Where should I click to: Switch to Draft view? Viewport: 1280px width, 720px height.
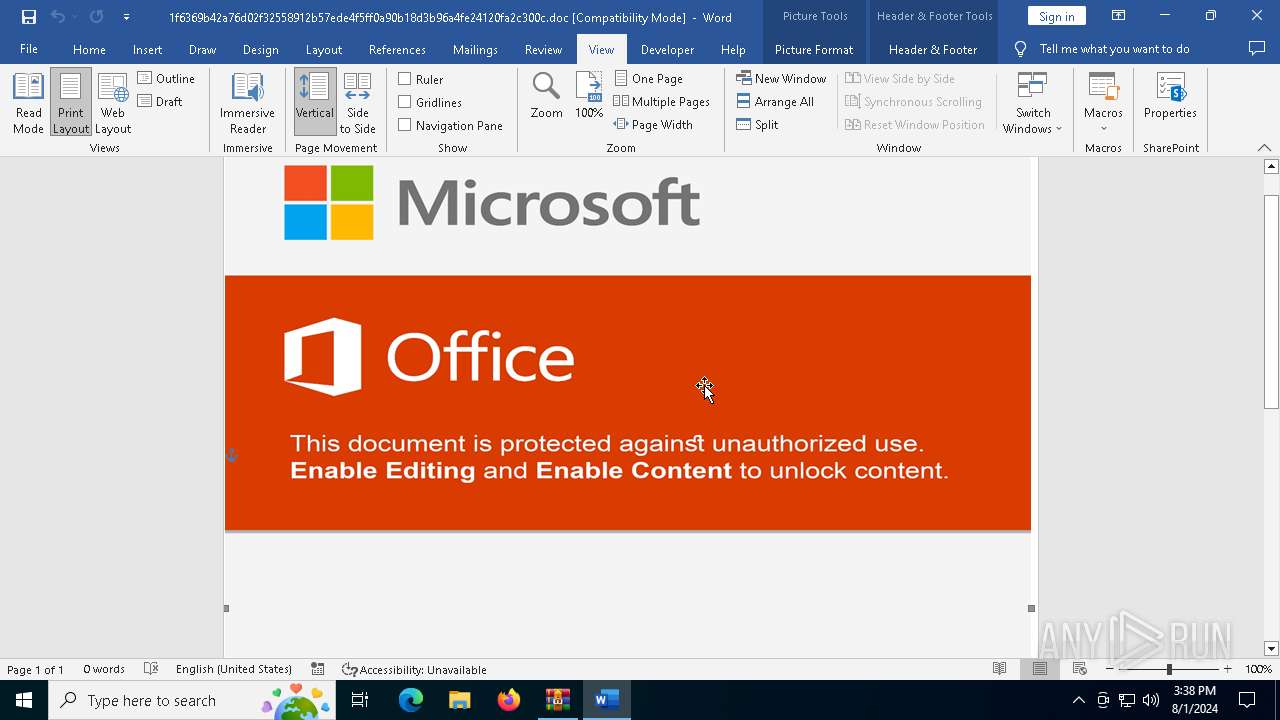click(160, 101)
